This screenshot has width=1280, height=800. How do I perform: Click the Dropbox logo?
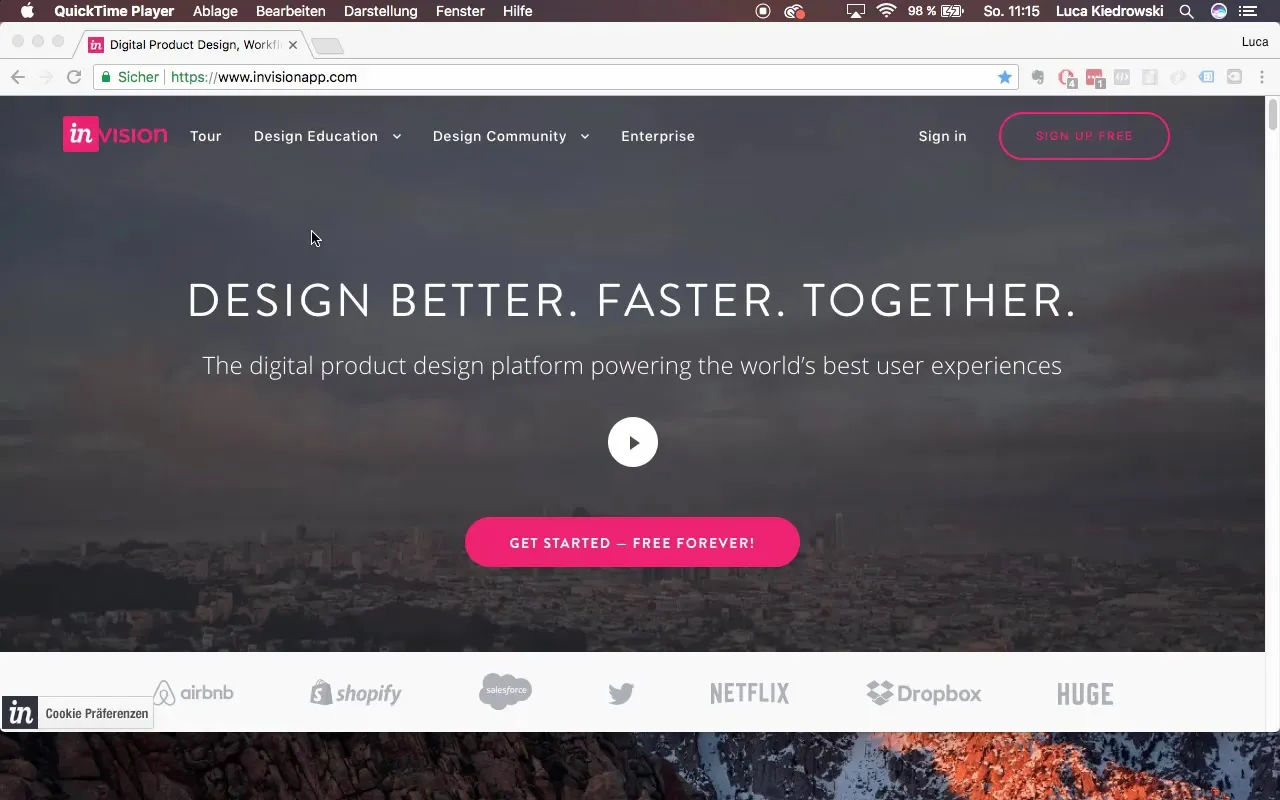point(924,693)
